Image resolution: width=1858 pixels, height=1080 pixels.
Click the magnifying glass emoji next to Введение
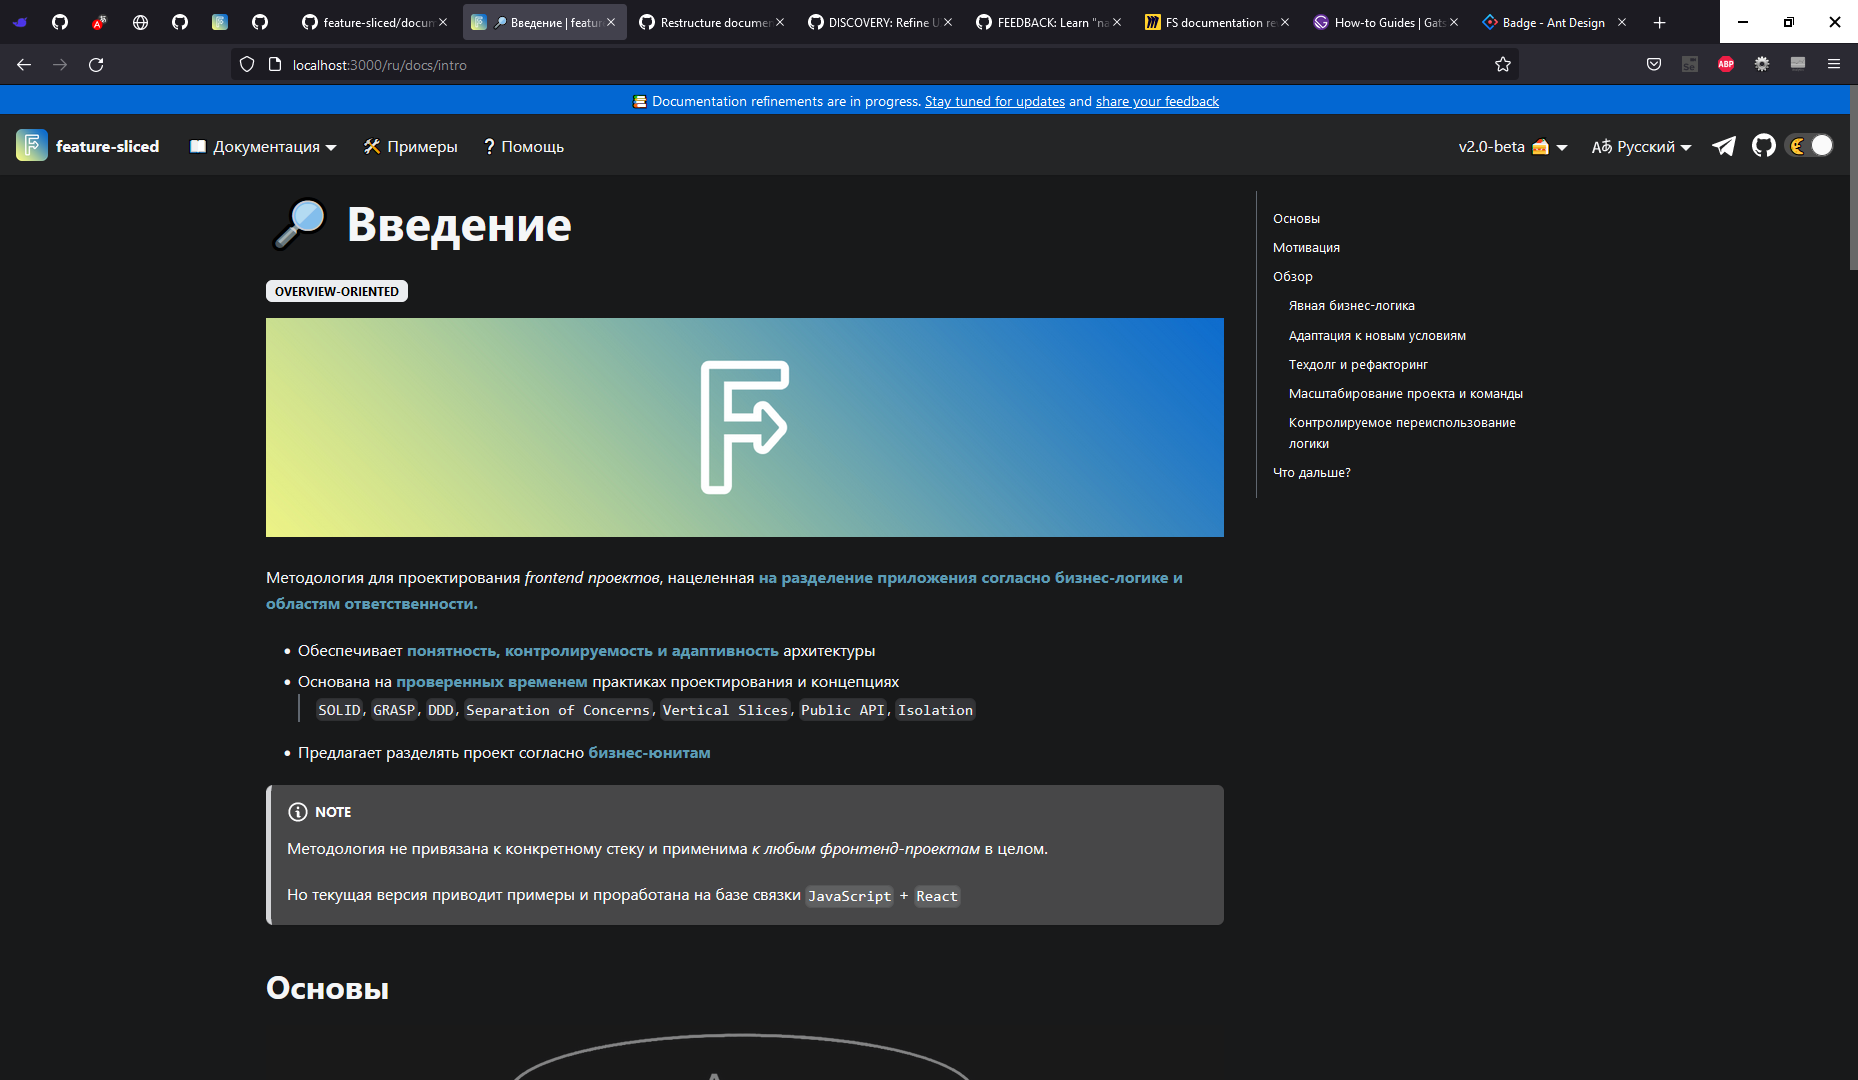[297, 225]
